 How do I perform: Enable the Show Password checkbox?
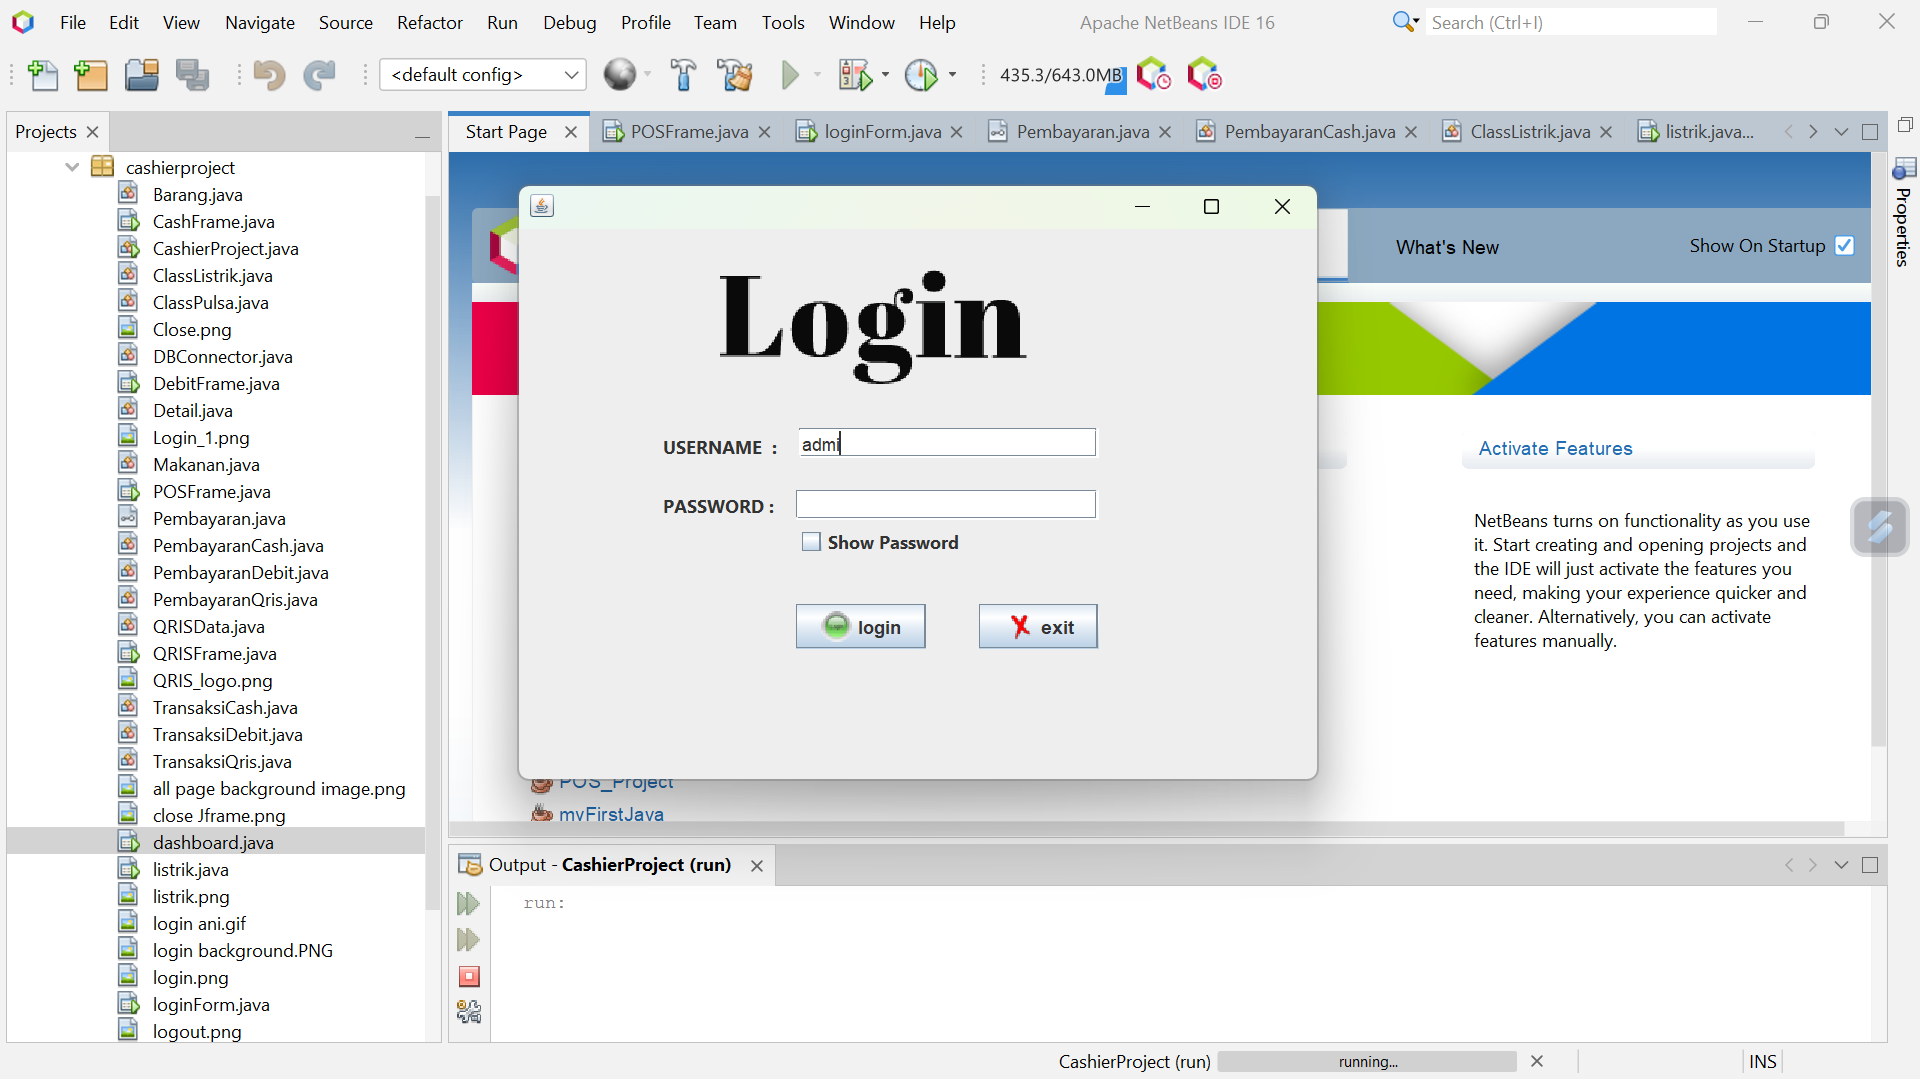(x=811, y=542)
